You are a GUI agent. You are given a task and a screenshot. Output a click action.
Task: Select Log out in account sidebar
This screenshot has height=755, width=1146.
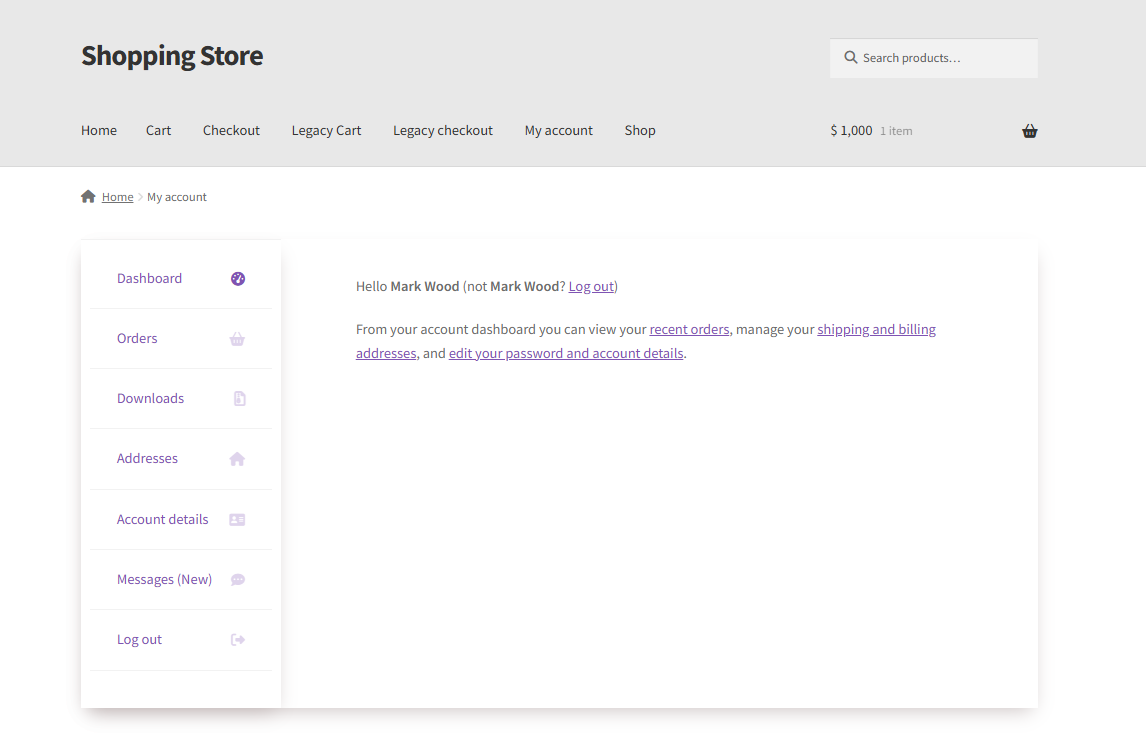point(140,640)
